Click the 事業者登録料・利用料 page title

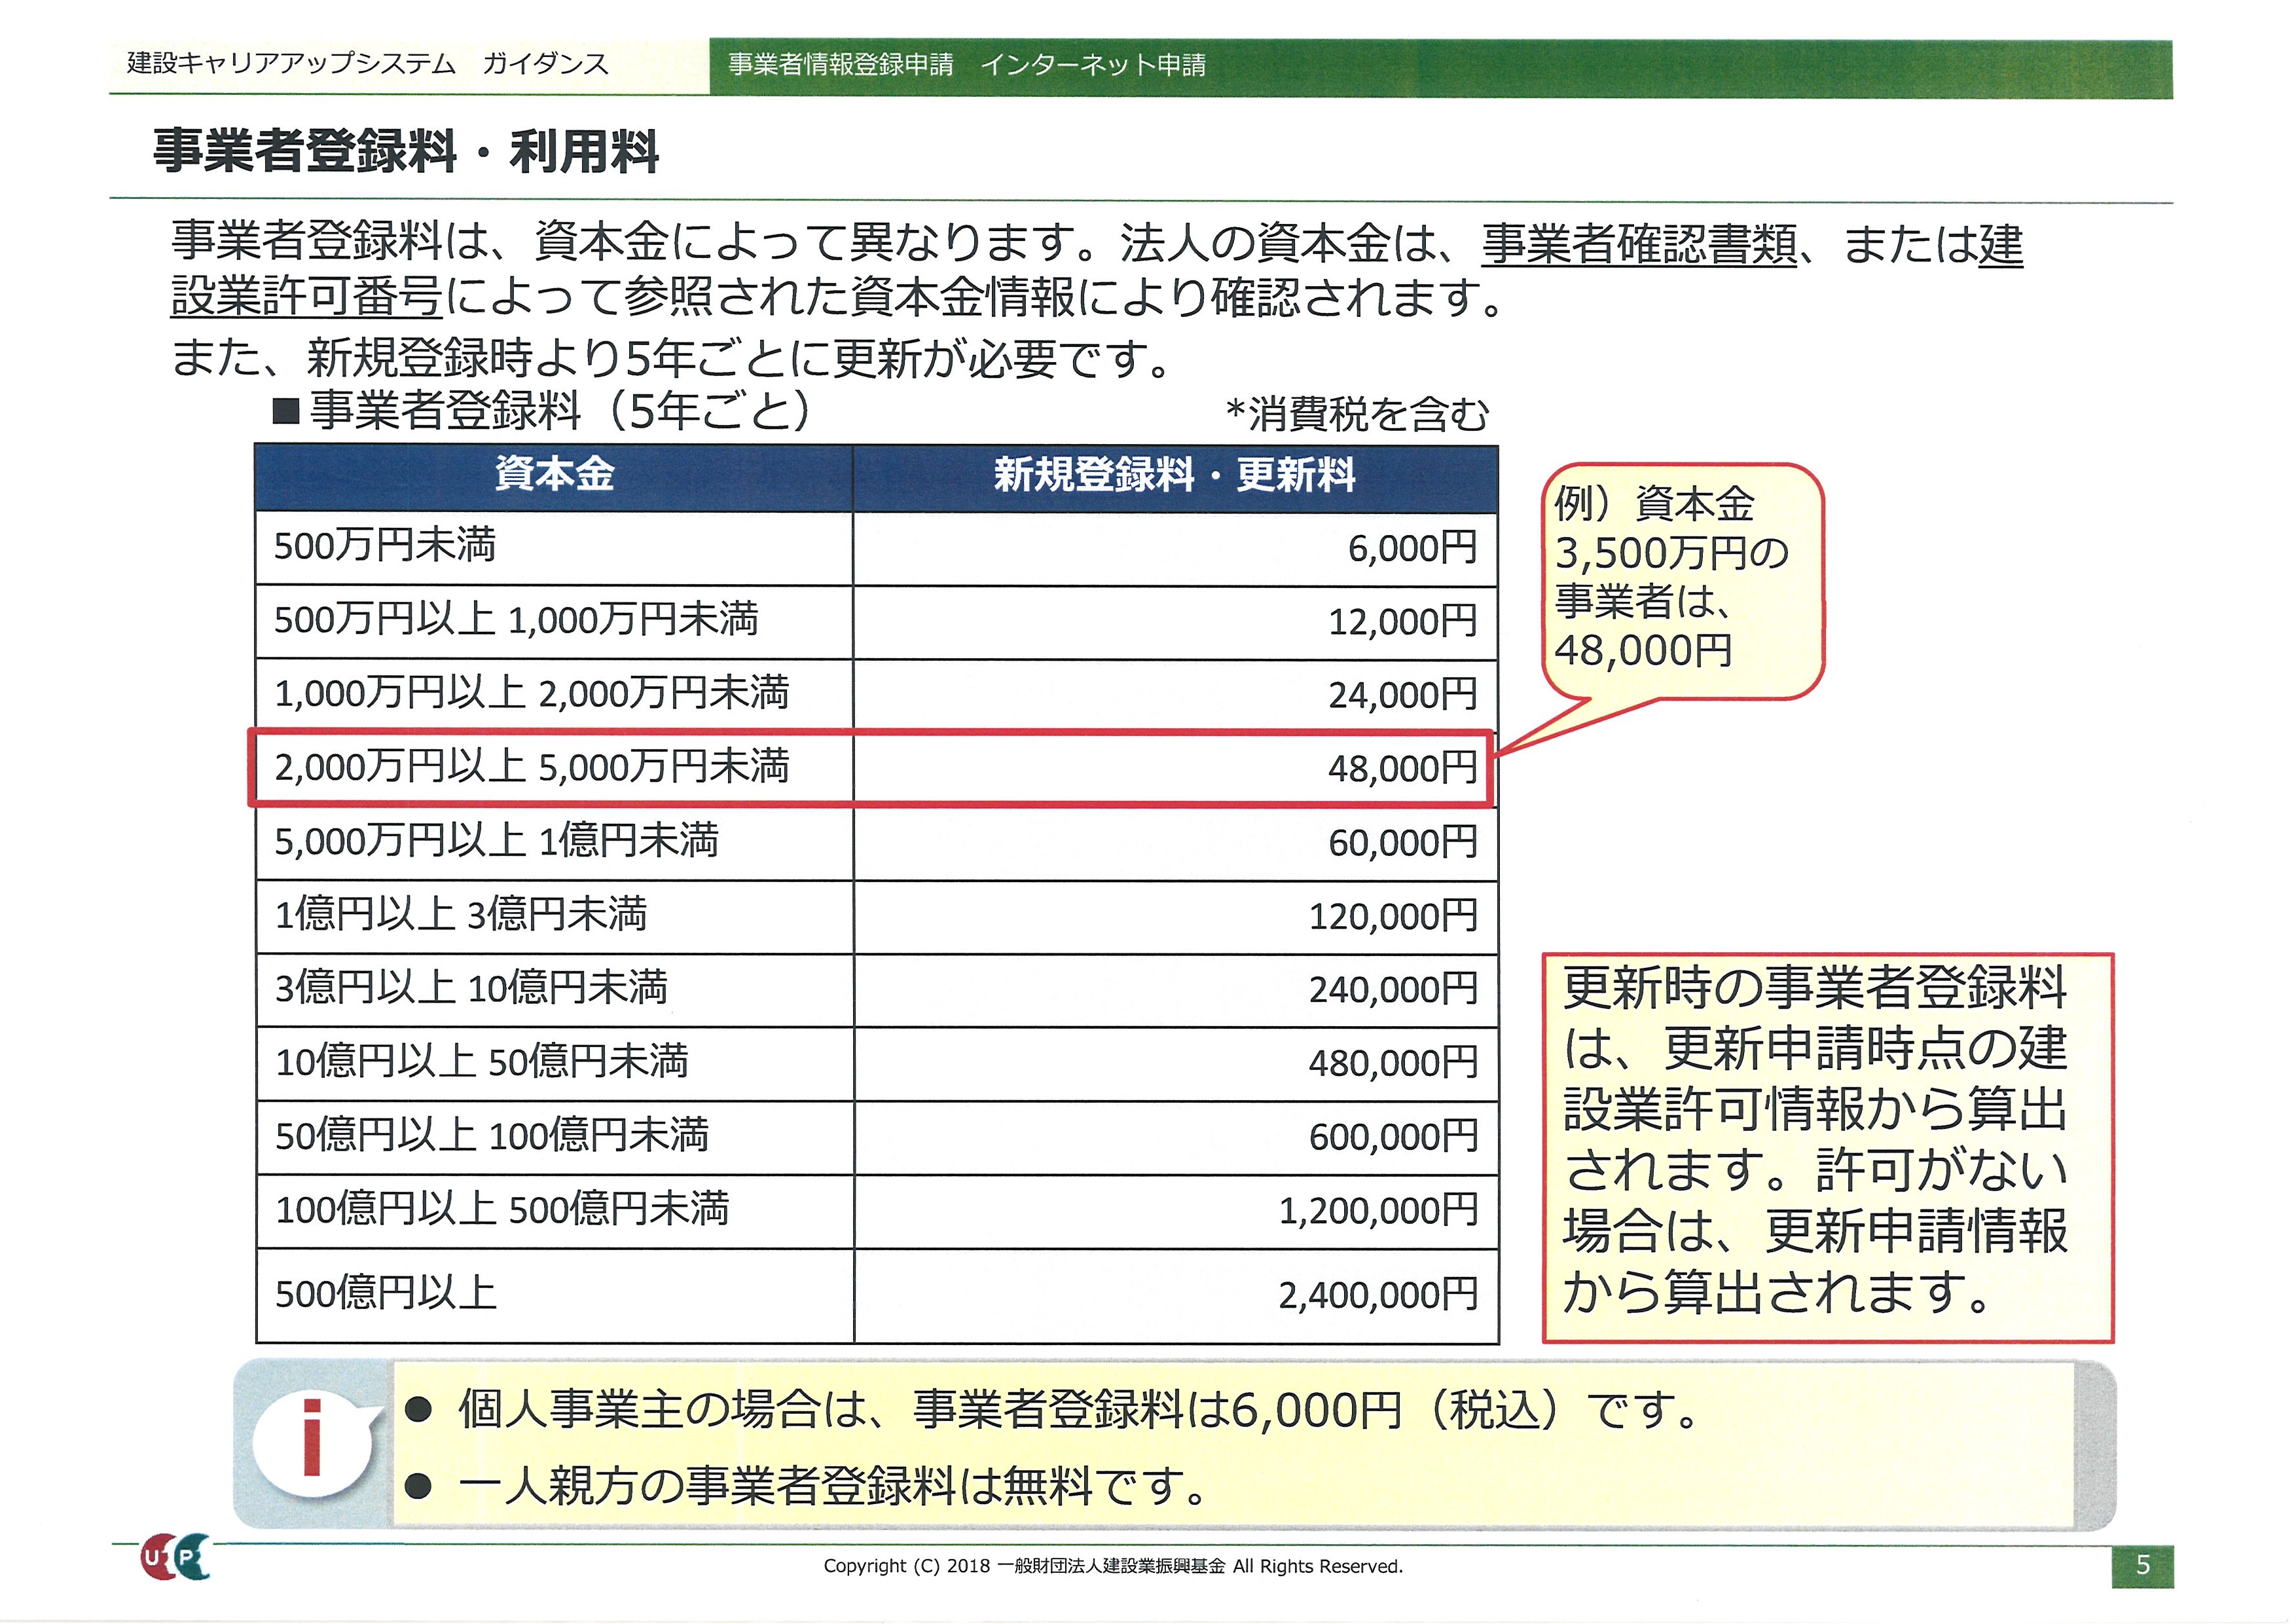(x=406, y=152)
